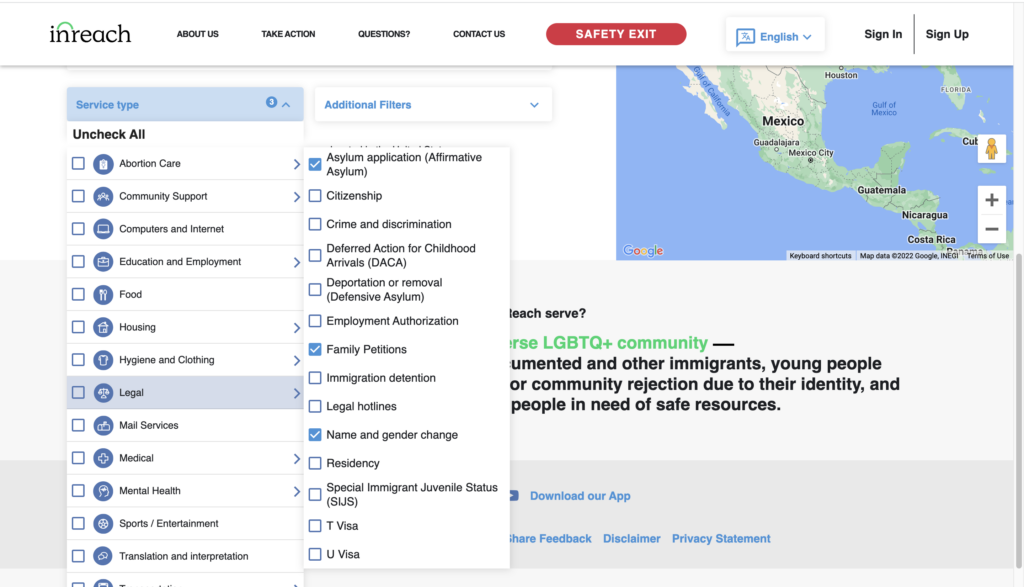The height and width of the screenshot is (587, 1024).
Task: Click the Hygiene and Clothing shirt icon
Action: click(103, 360)
